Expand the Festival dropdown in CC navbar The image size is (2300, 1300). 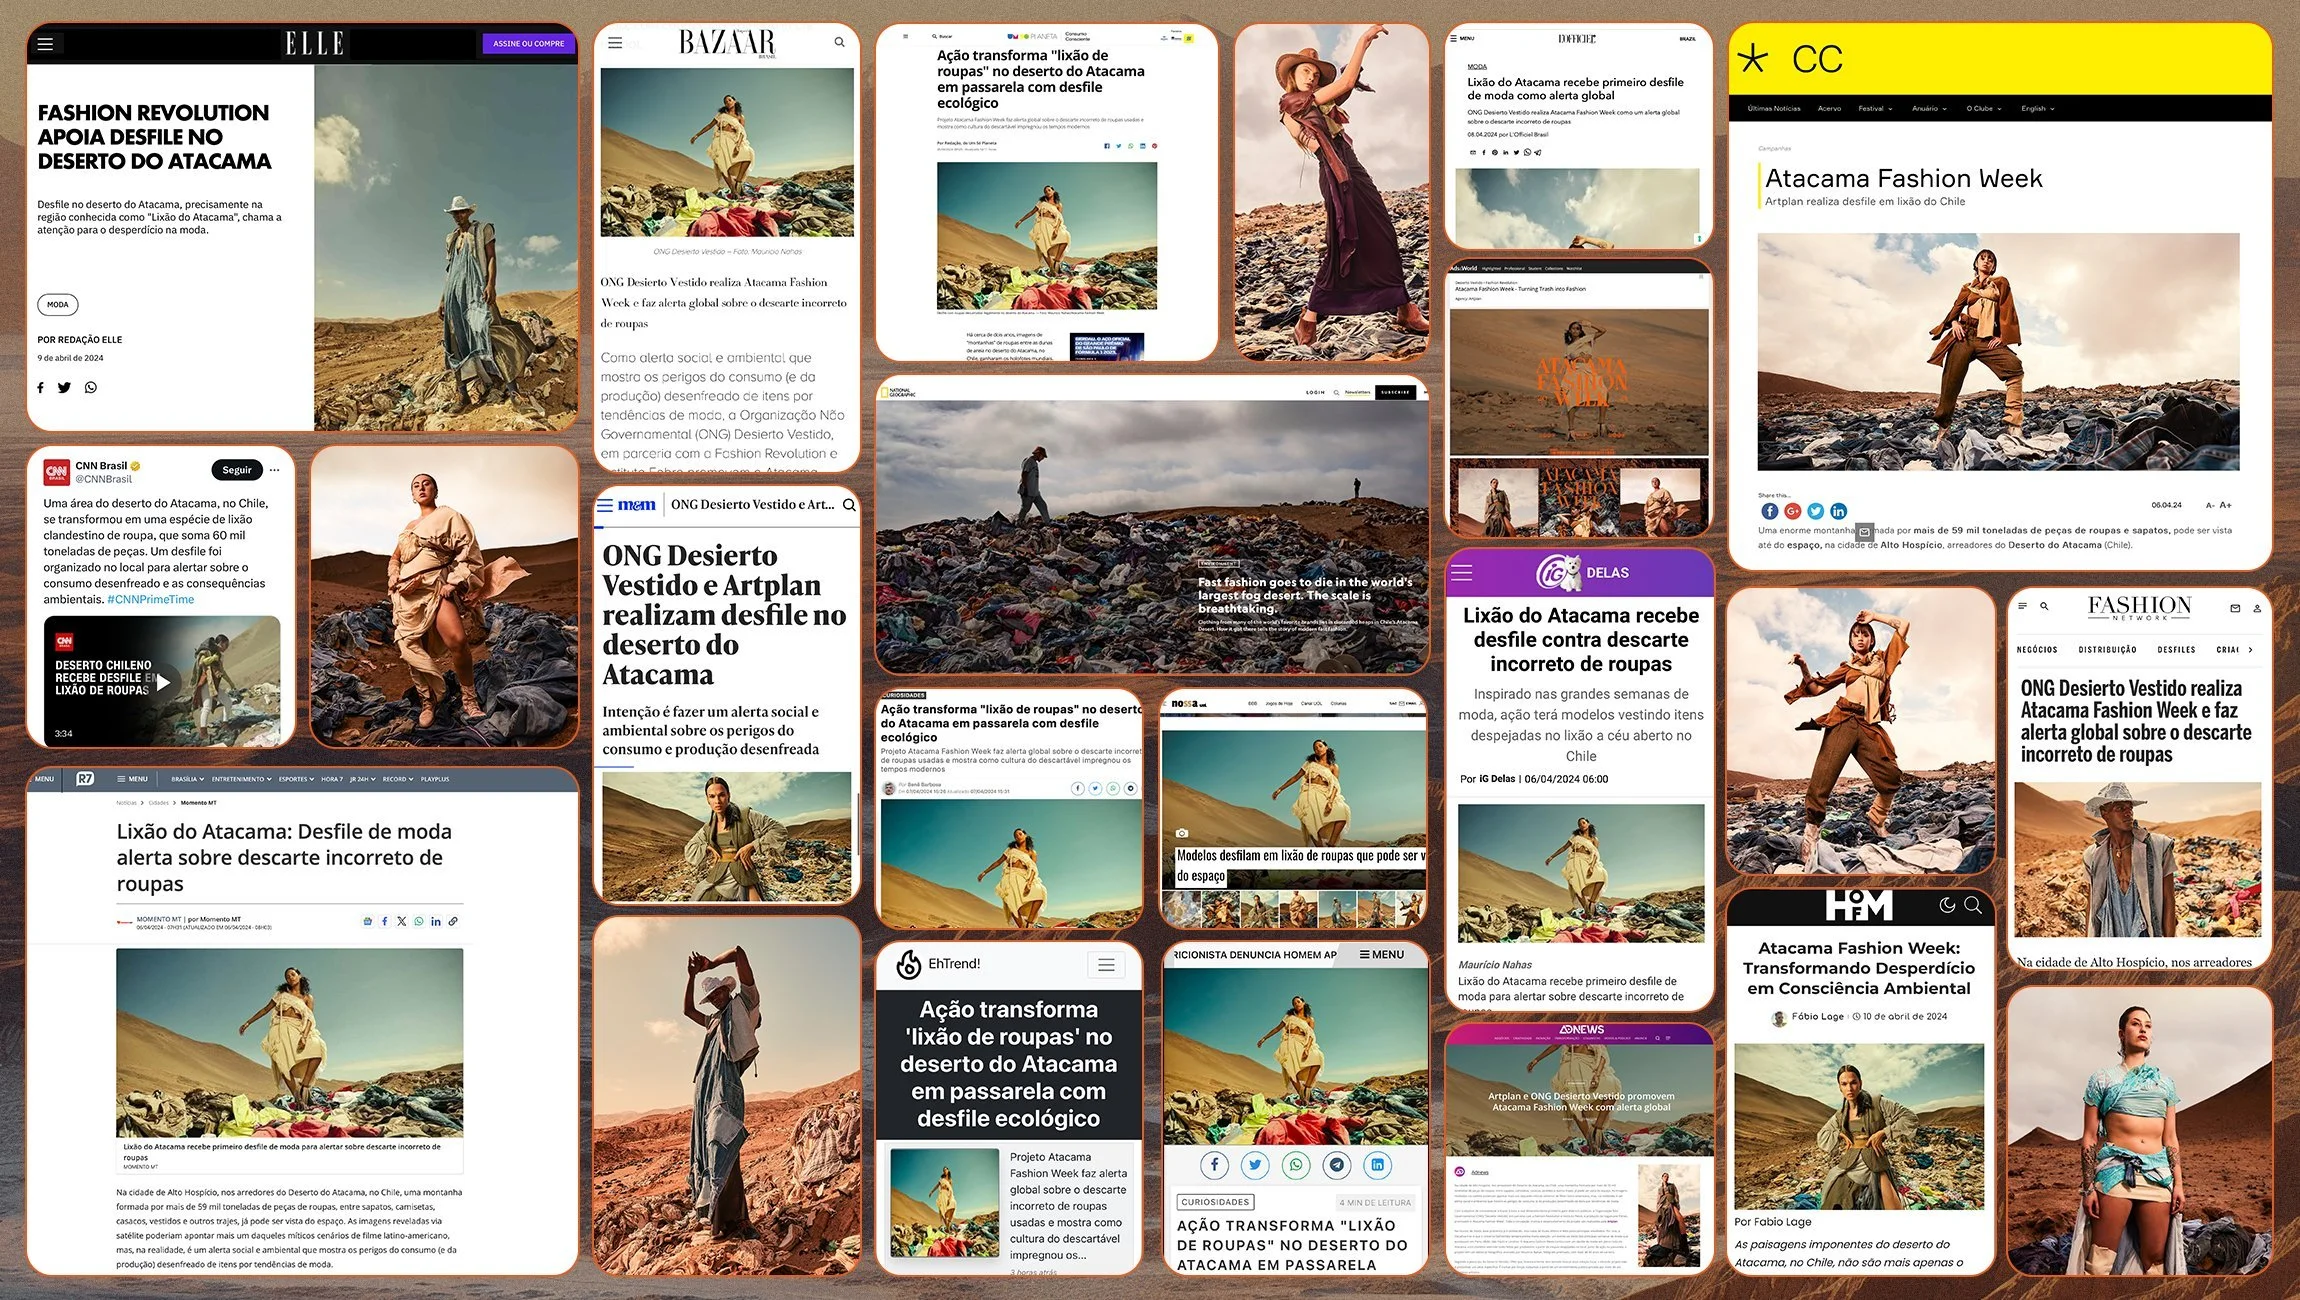pyautogui.click(x=1875, y=108)
